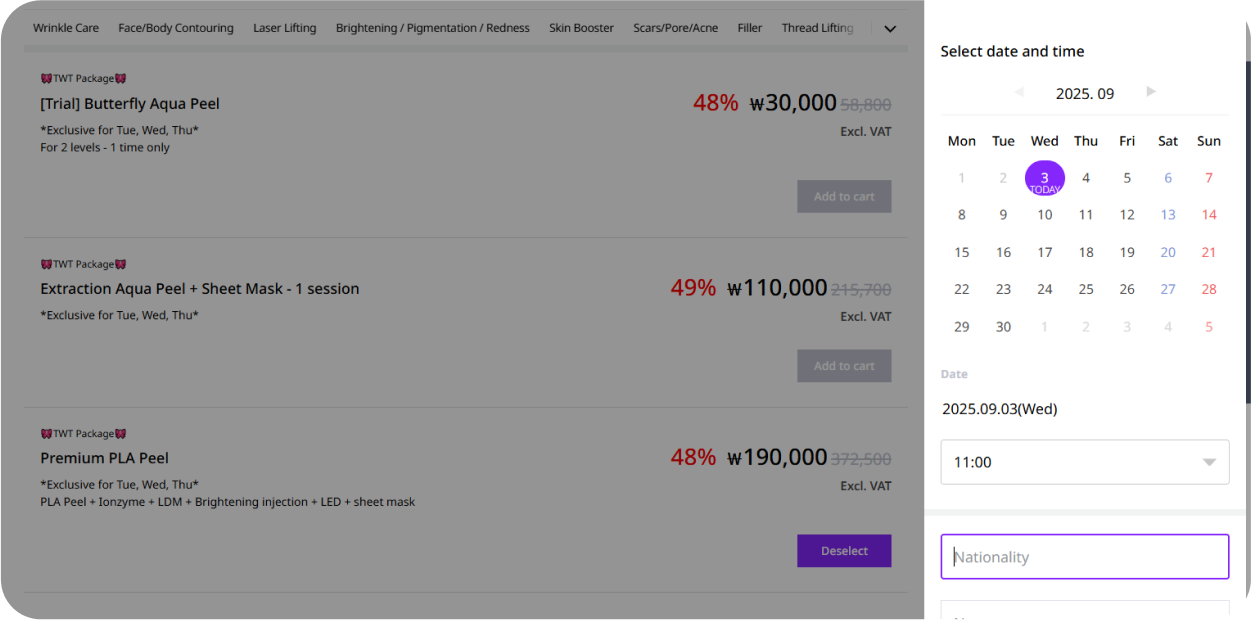Go to next month in calendar
This screenshot has height=620, width=1251.
[1151, 92]
